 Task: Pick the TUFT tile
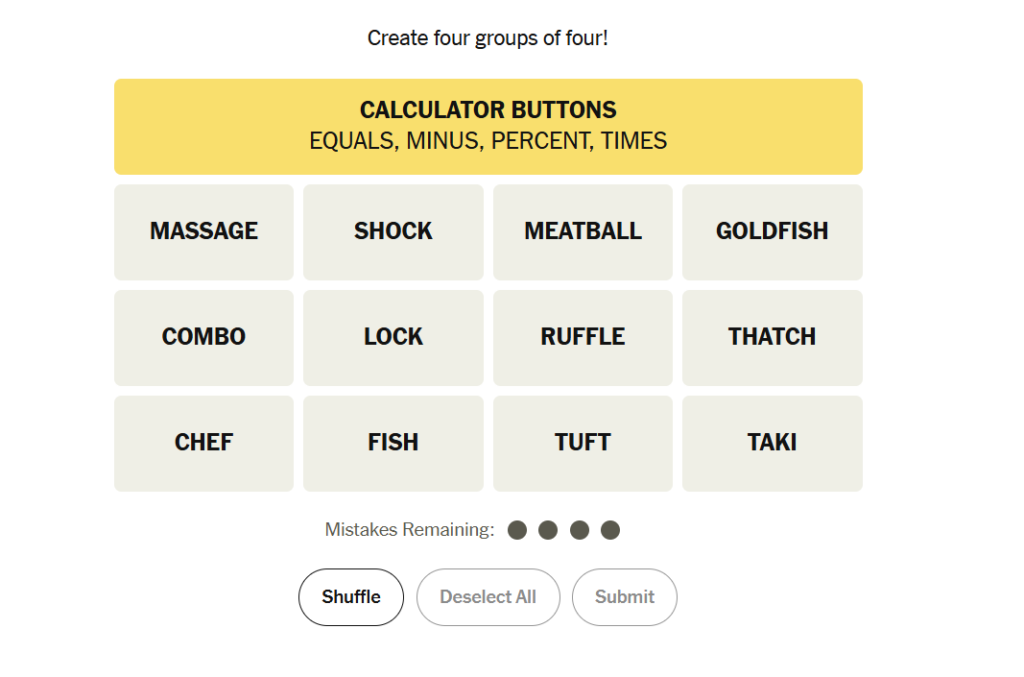[x=583, y=443]
